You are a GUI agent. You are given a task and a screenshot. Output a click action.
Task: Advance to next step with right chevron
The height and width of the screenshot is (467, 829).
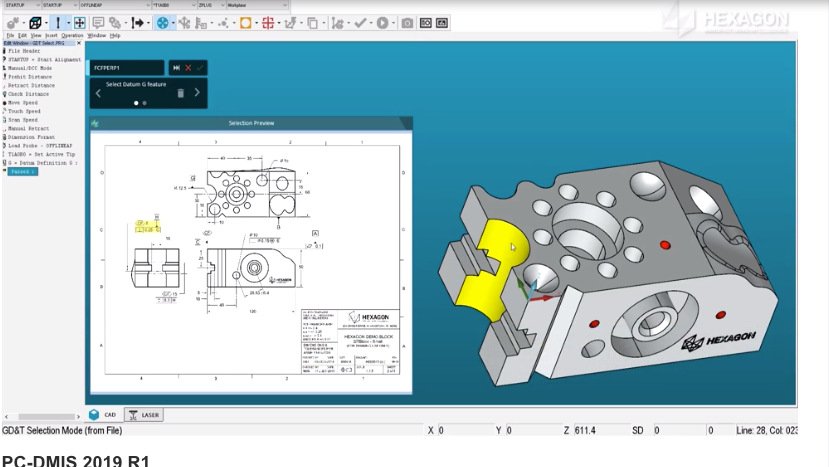197,93
